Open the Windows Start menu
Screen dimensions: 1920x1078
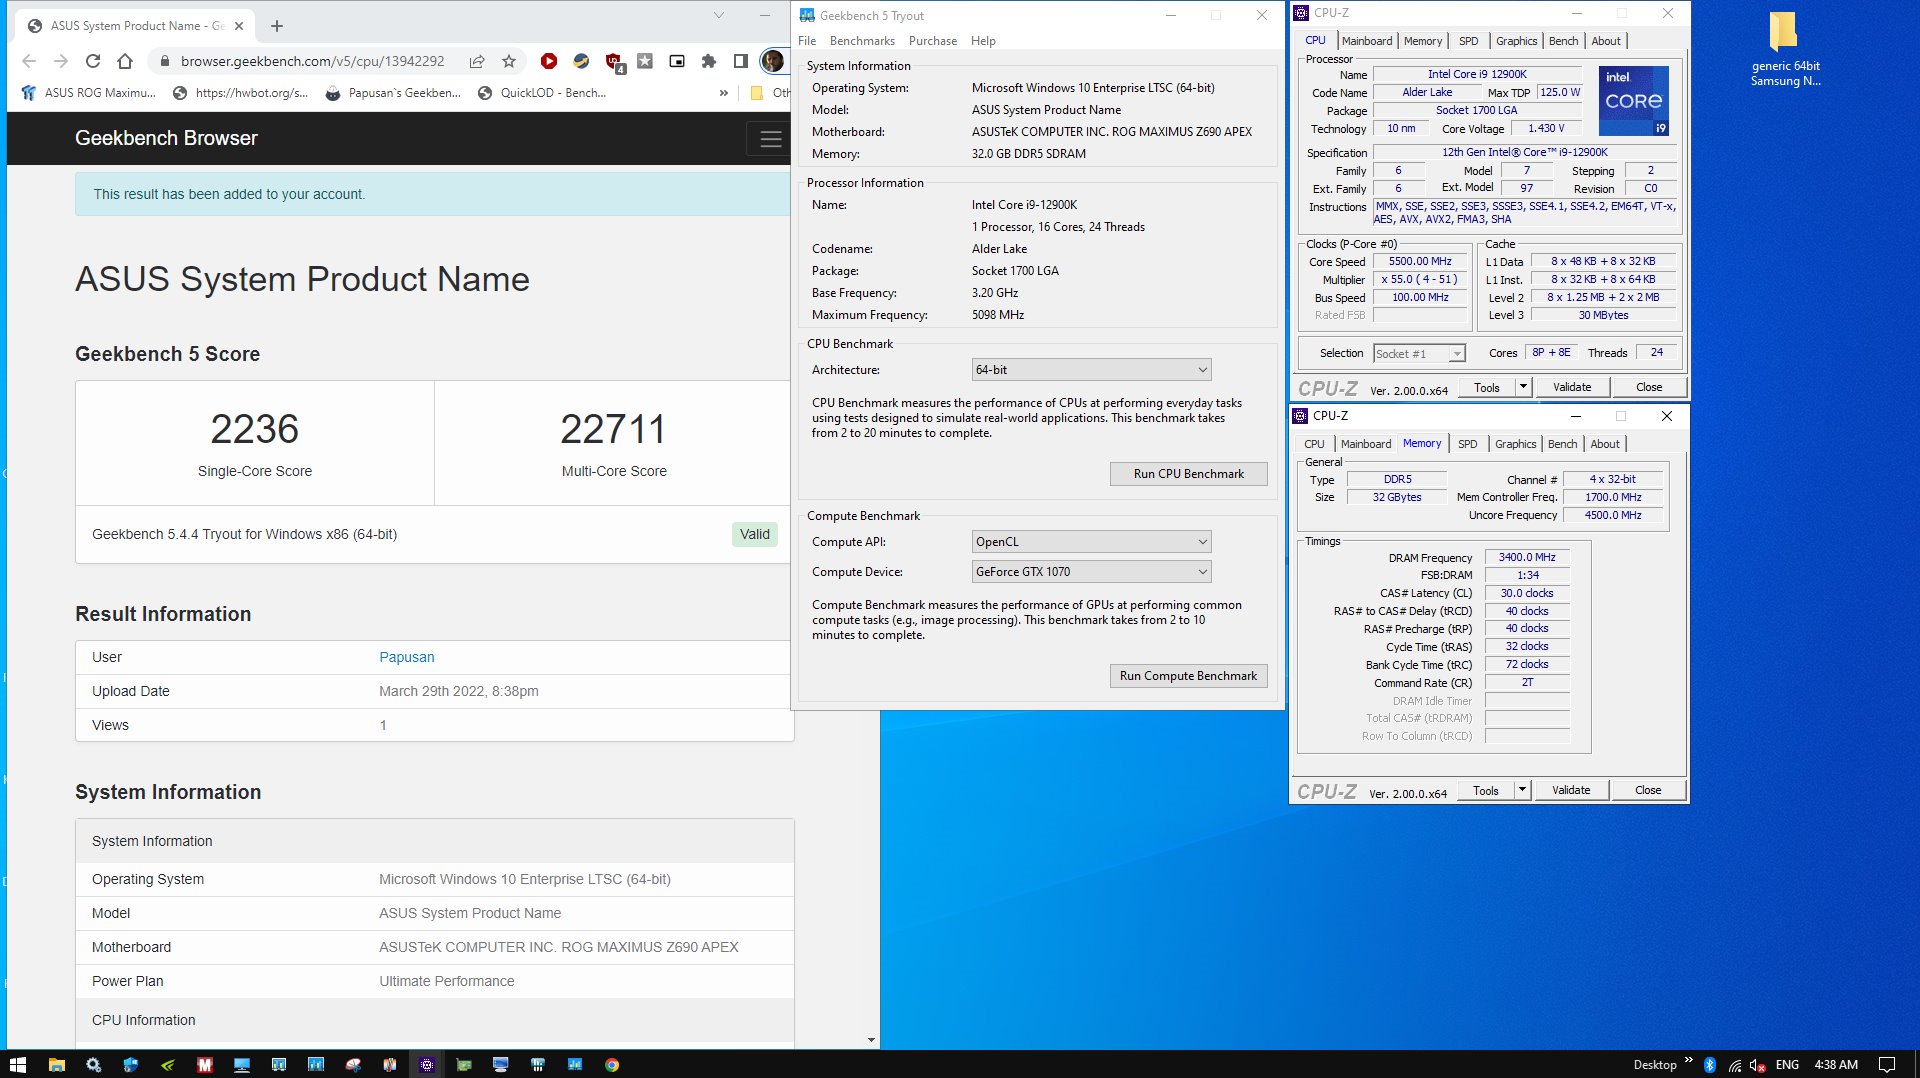tap(18, 1065)
